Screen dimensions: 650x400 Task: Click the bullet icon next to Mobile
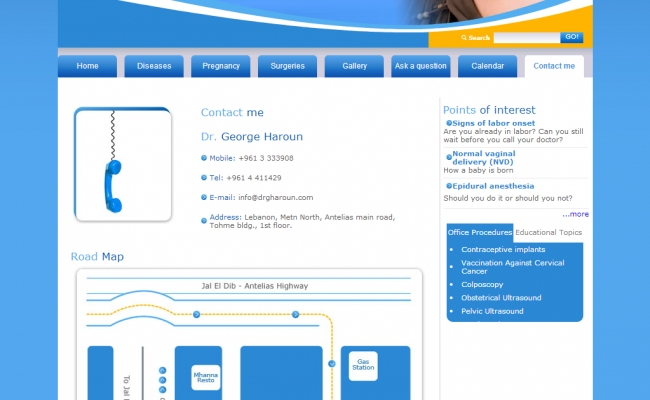(x=204, y=158)
